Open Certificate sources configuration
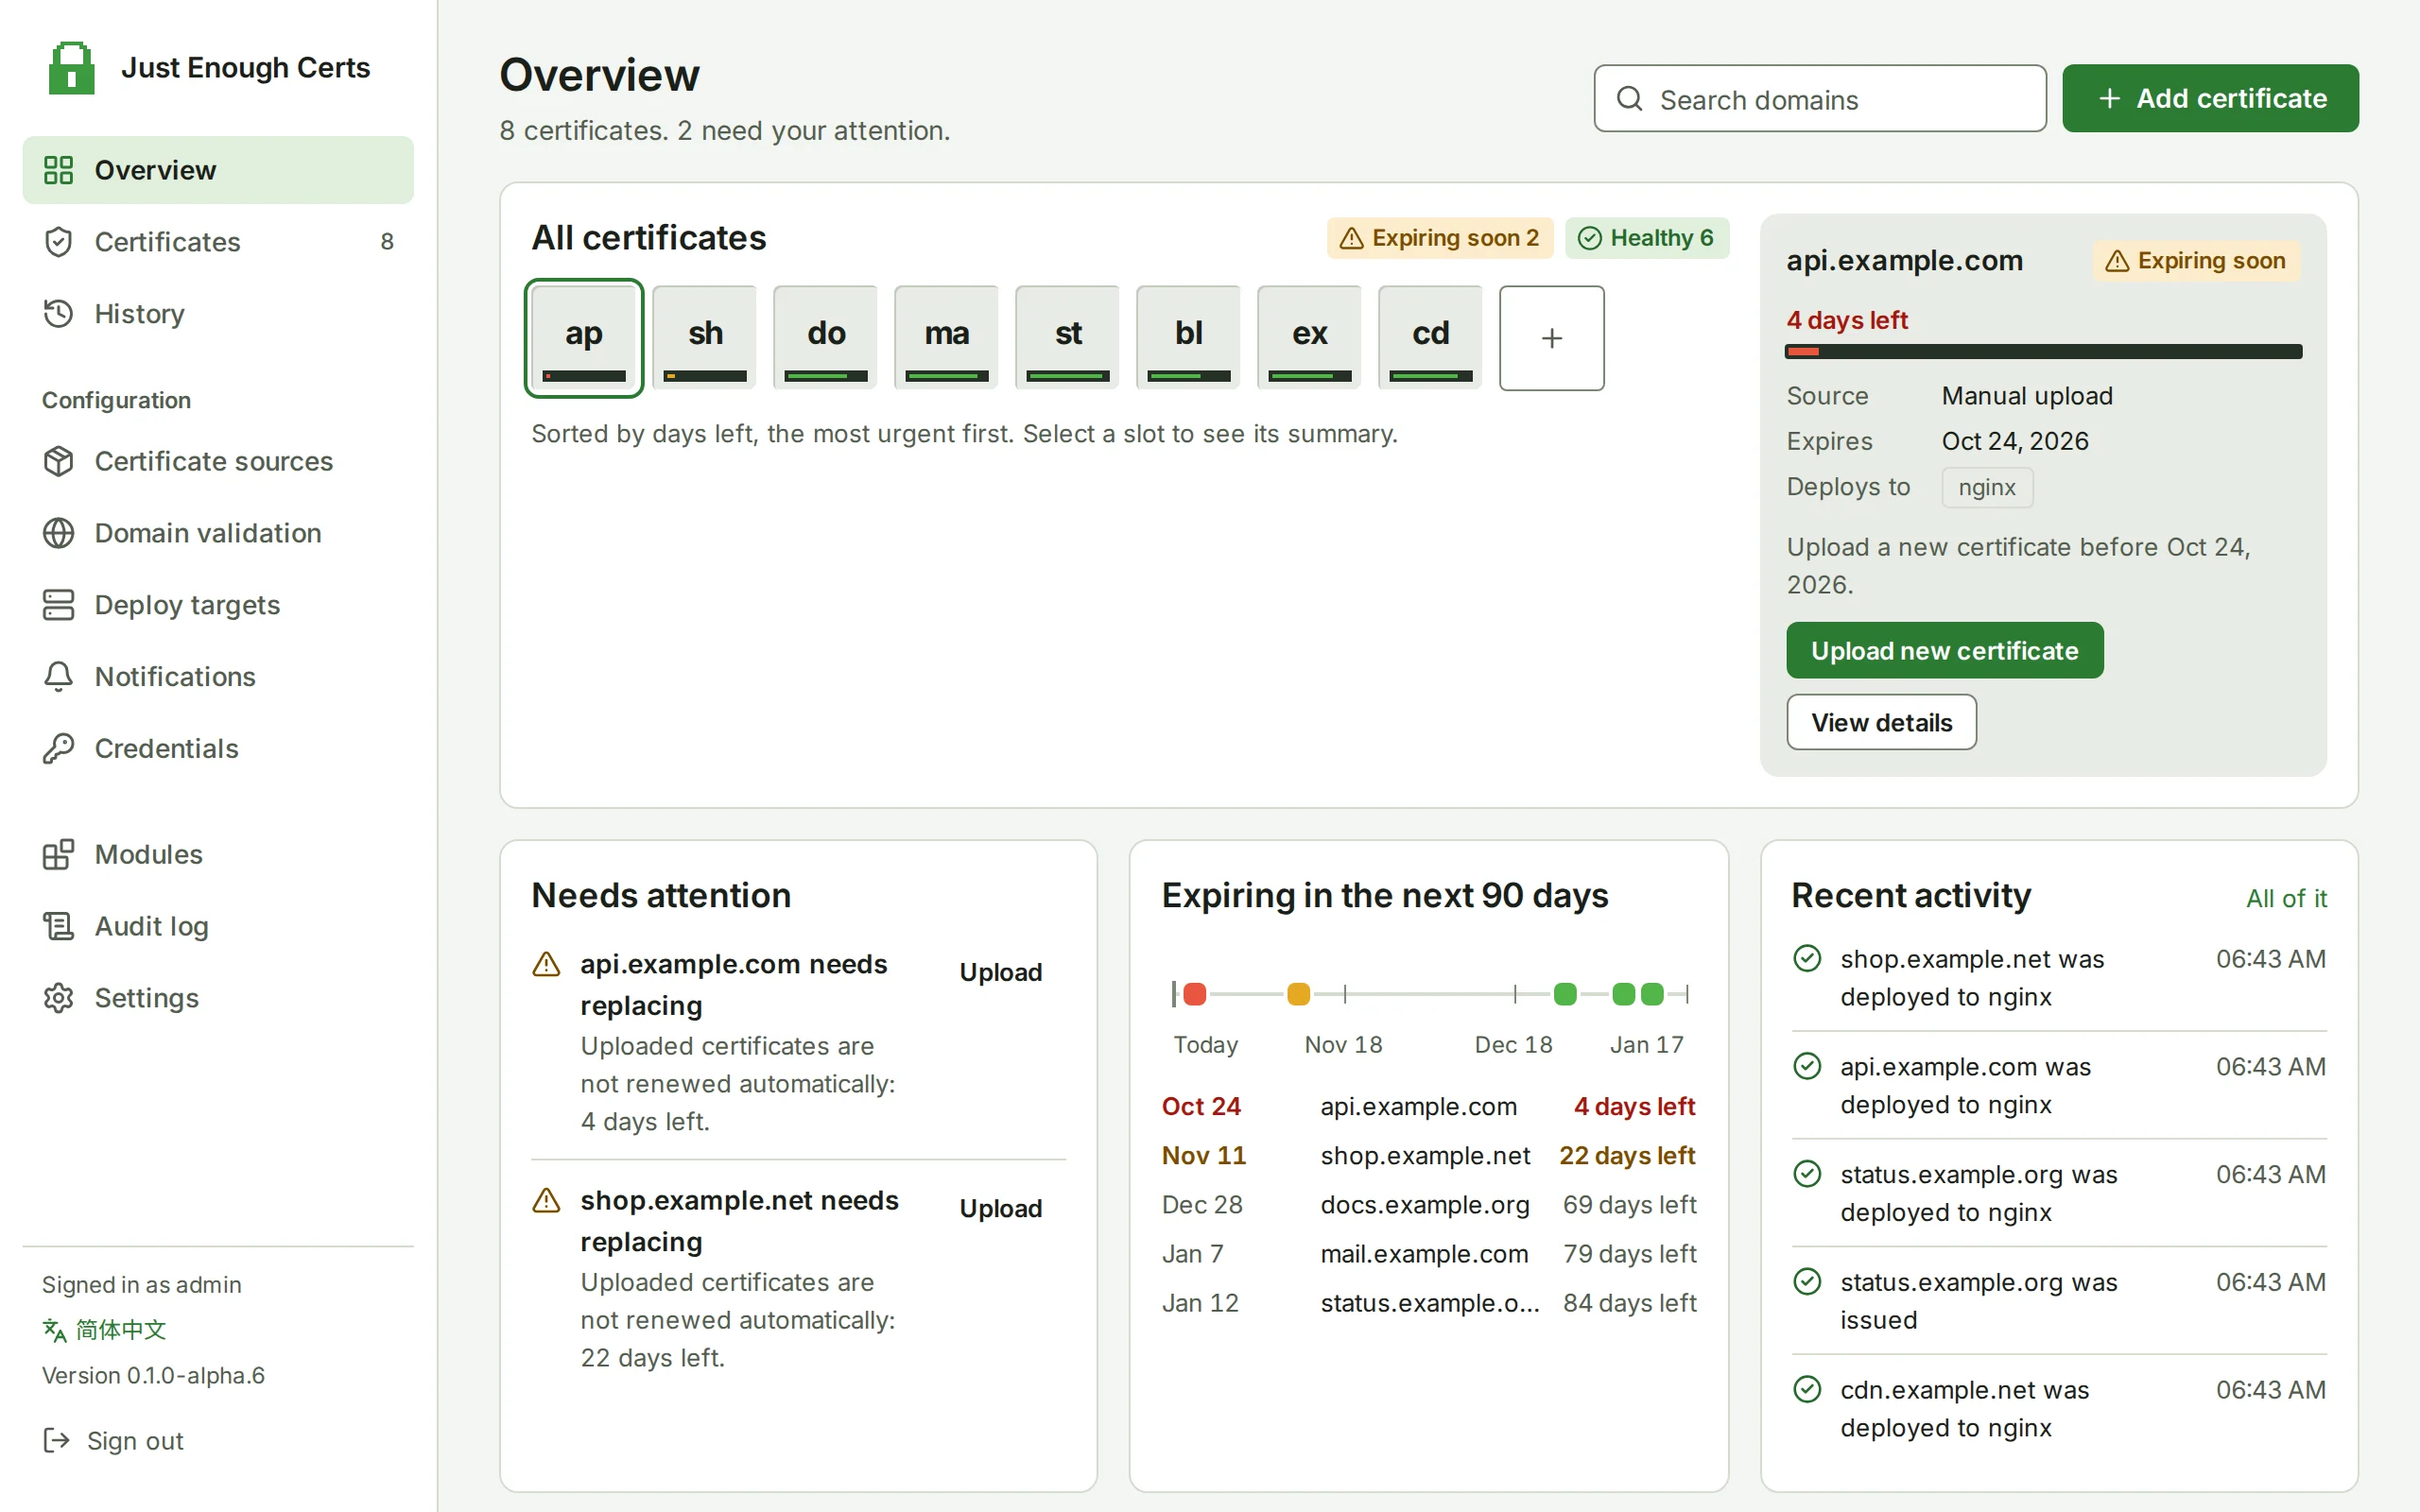Image resolution: width=2420 pixels, height=1512 pixels. pos(218,461)
